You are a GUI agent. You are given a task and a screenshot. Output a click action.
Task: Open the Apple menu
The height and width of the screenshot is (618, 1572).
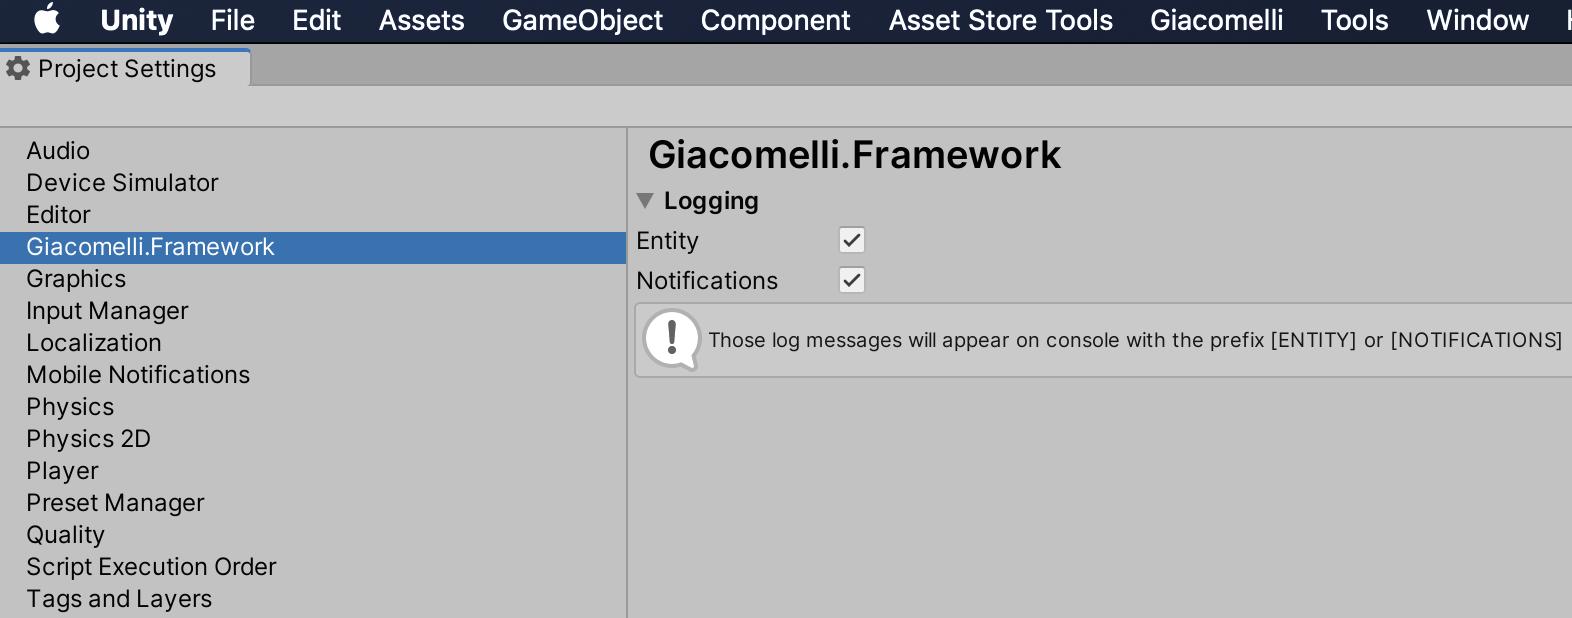(x=47, y=20)
